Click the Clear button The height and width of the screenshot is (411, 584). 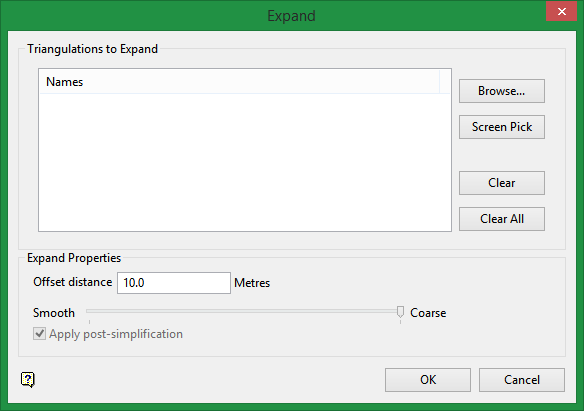pyautogui.click(x=502, y=183)
